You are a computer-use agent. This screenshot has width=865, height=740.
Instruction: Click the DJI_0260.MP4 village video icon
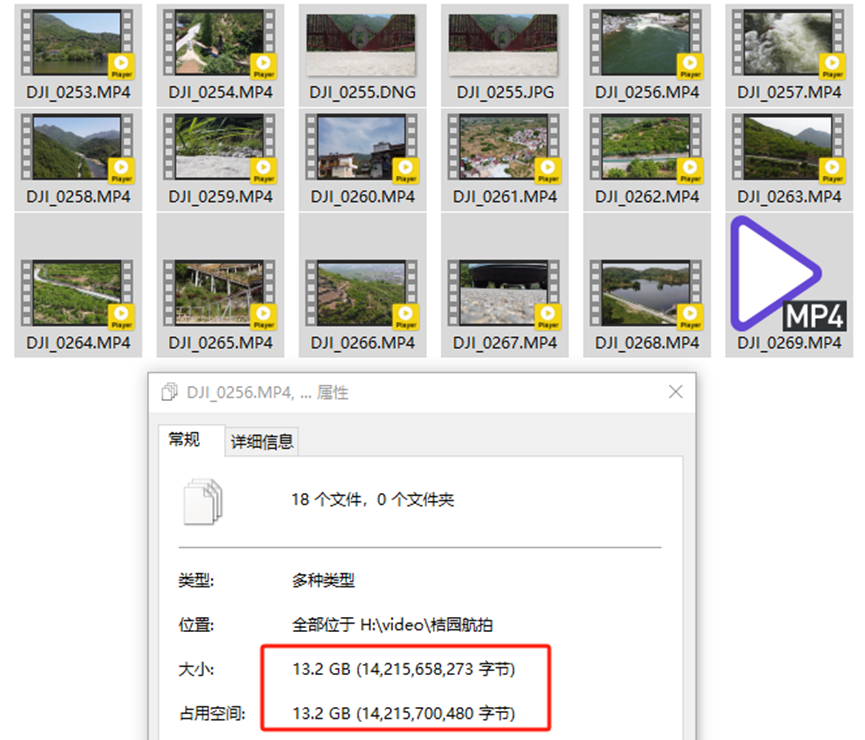click(x=362, y=150)
